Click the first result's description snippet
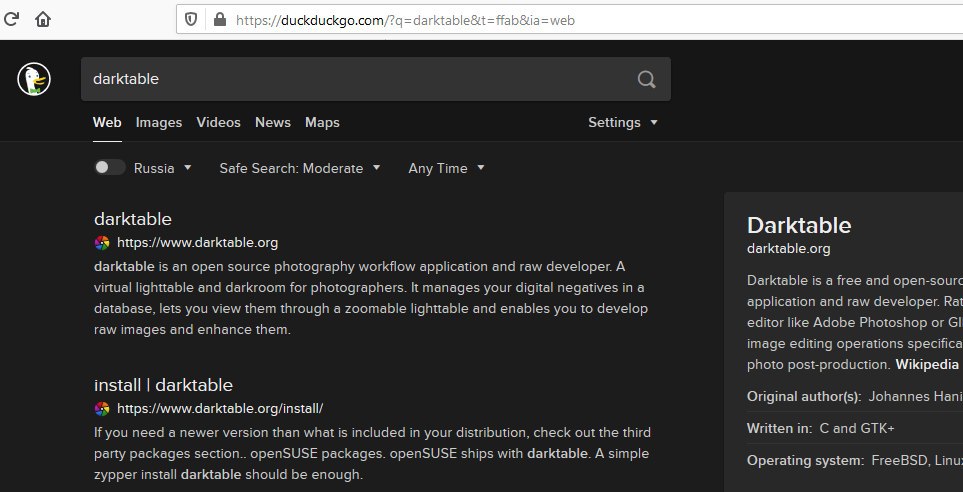Image resolution: width=963 pixels, height=492 pixels. (x=371, y=298)
